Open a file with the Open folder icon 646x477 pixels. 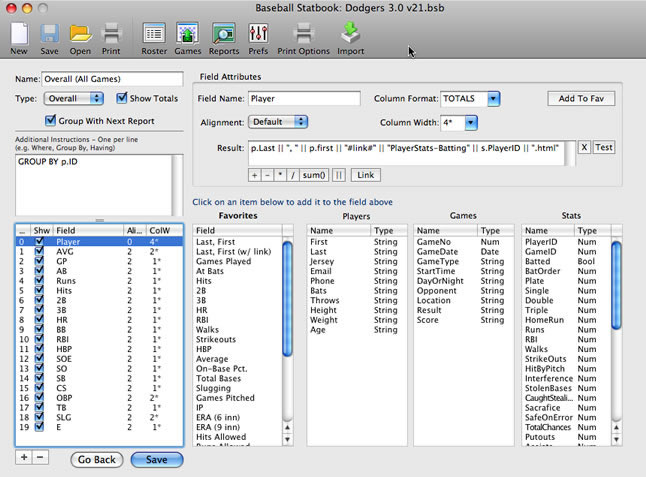tap(80, 34)
